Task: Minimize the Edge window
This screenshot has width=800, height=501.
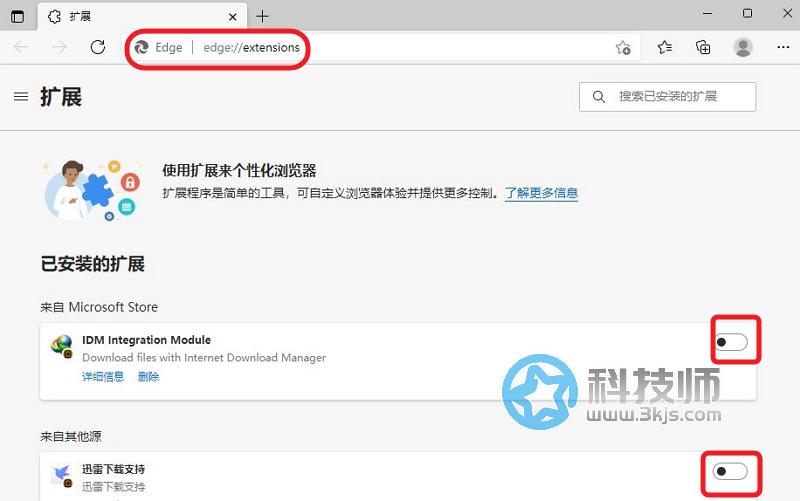Action: [x=707, y=14]
